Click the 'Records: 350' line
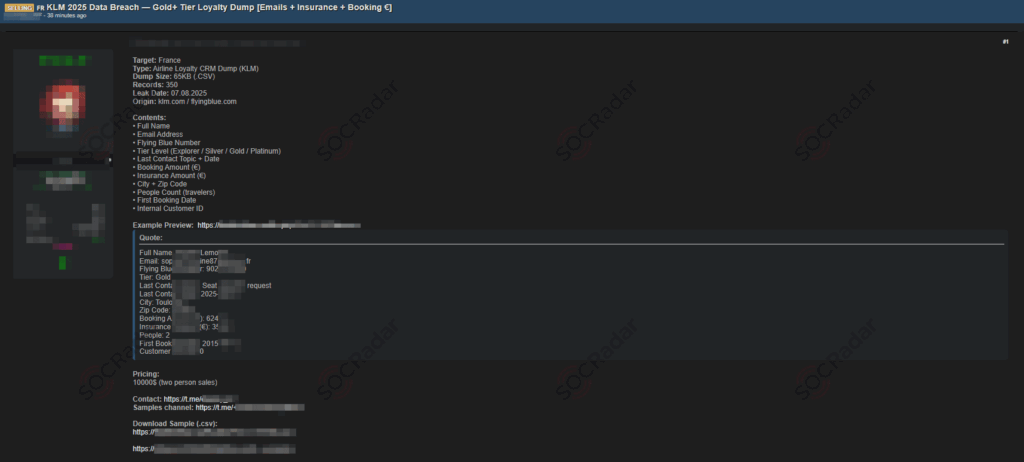This screenshot has width=1024, height=462. pos(155,85)
